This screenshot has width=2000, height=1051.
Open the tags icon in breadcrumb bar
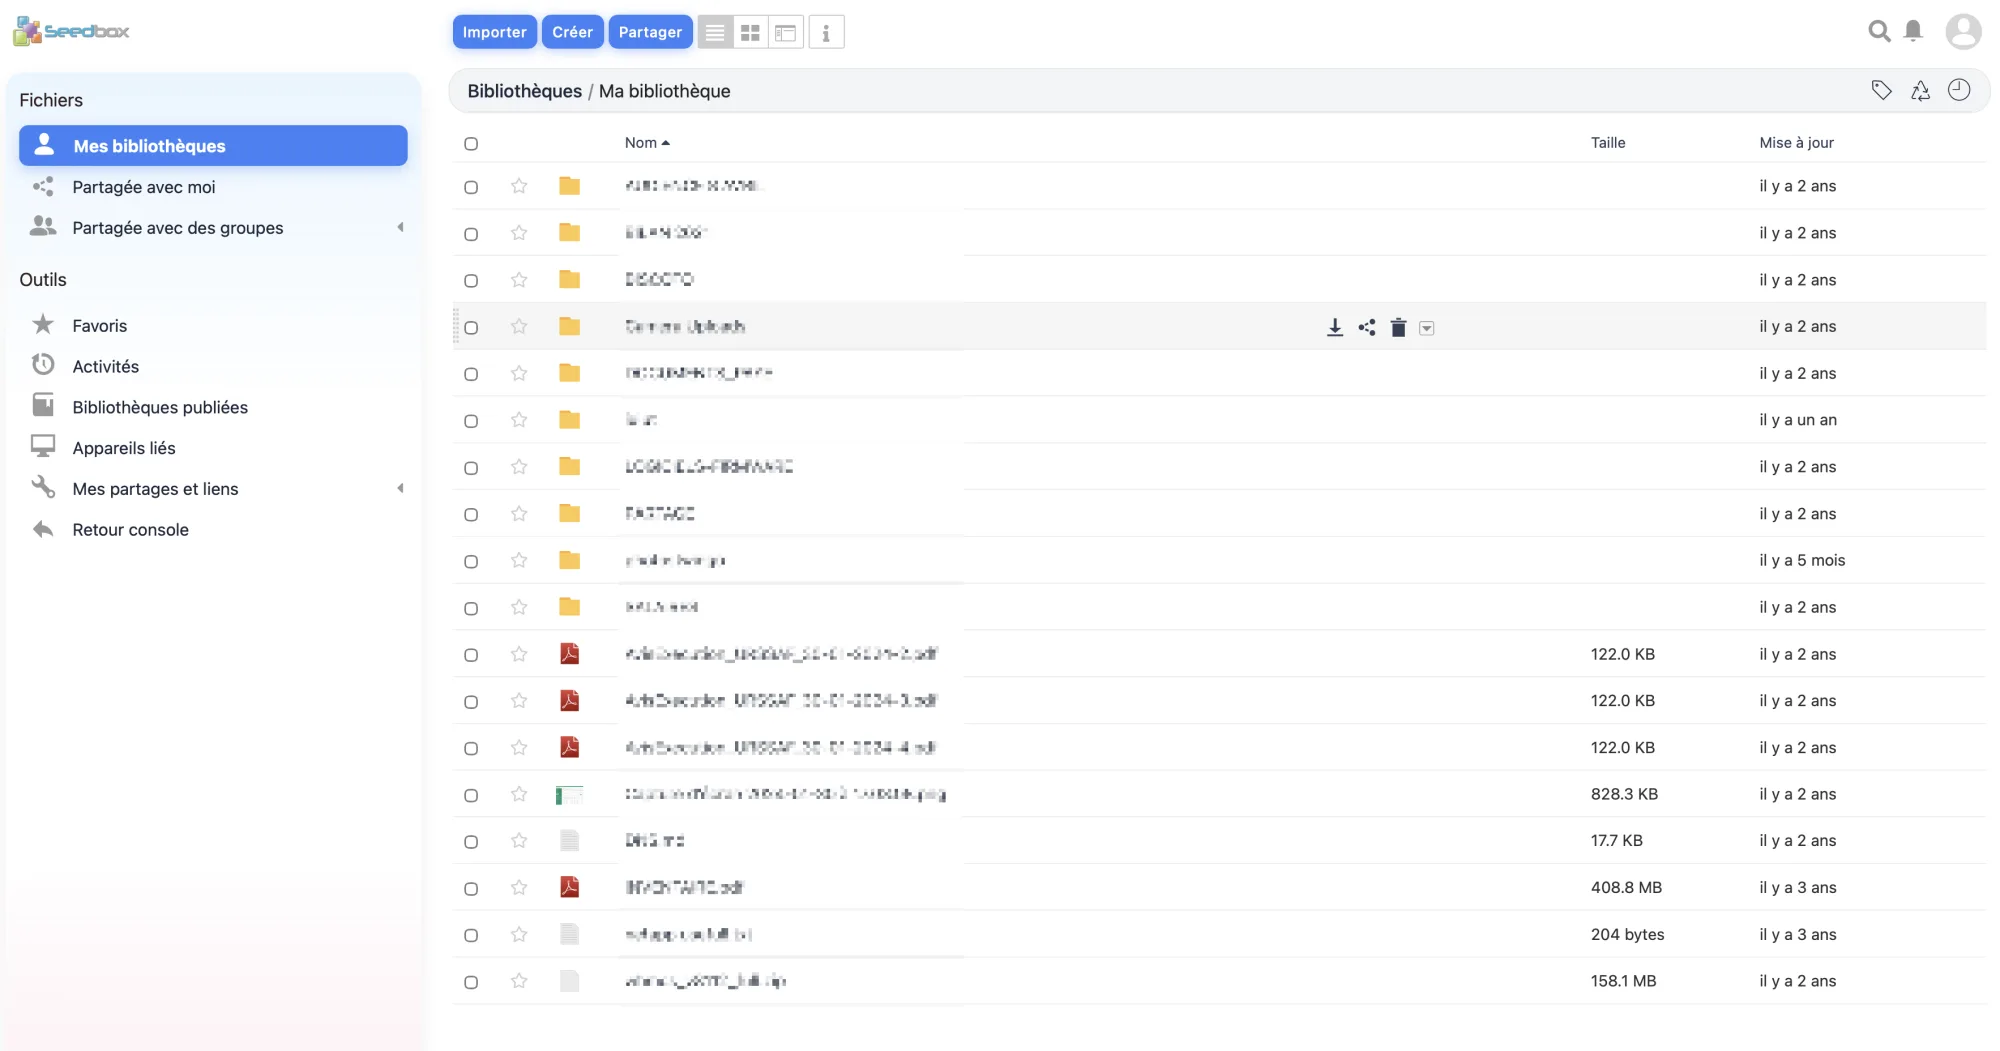[1881, 90]
